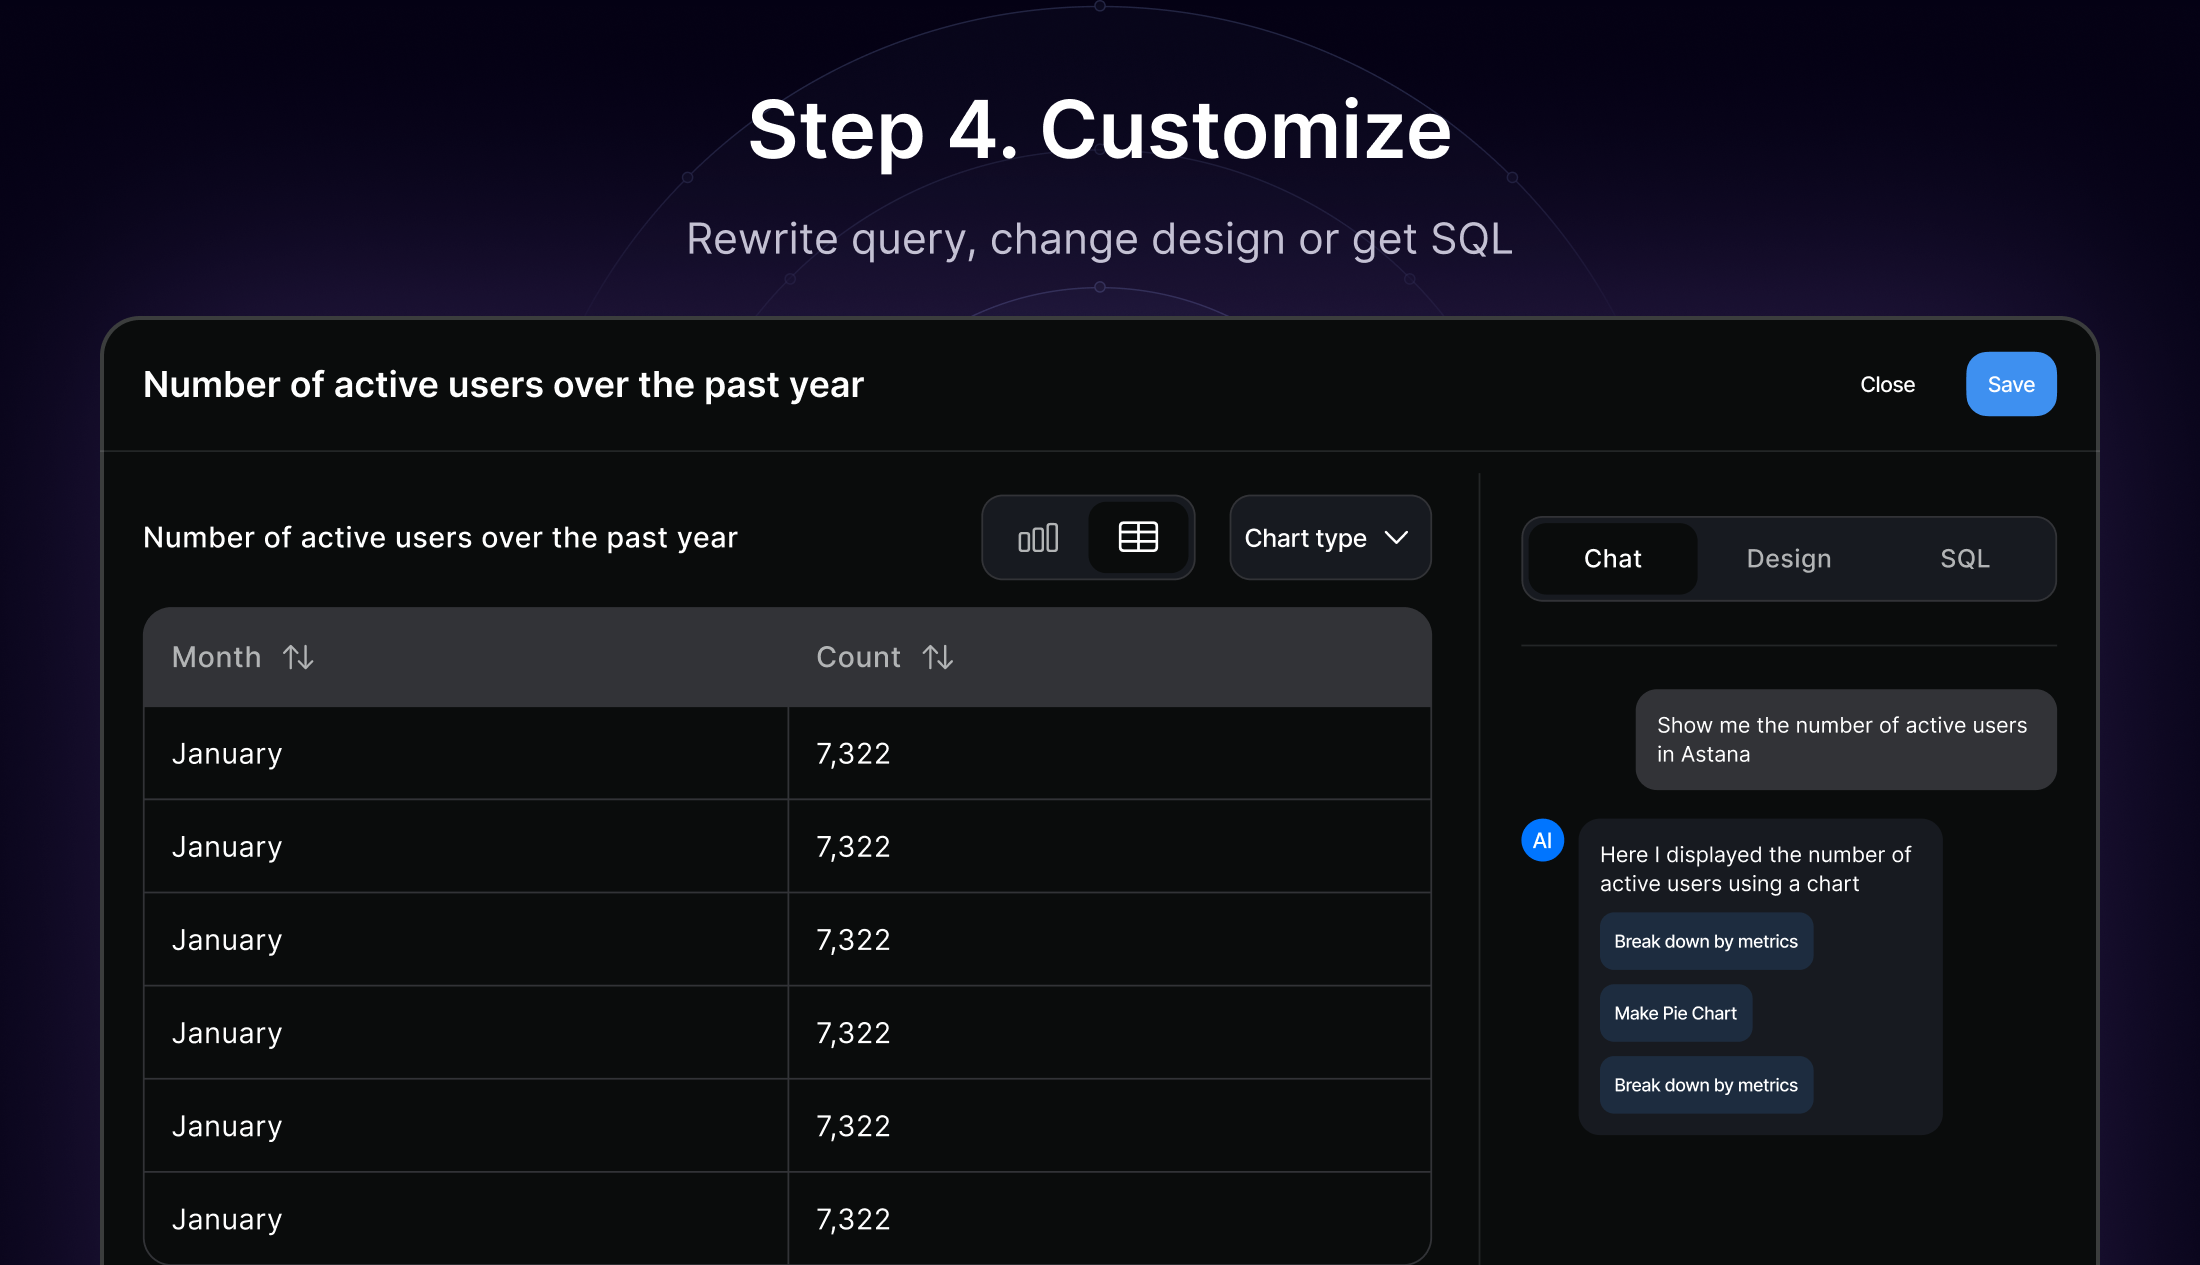Sort by Month column arrows
Screen dimensions: 2200x1265
point(298,657)
